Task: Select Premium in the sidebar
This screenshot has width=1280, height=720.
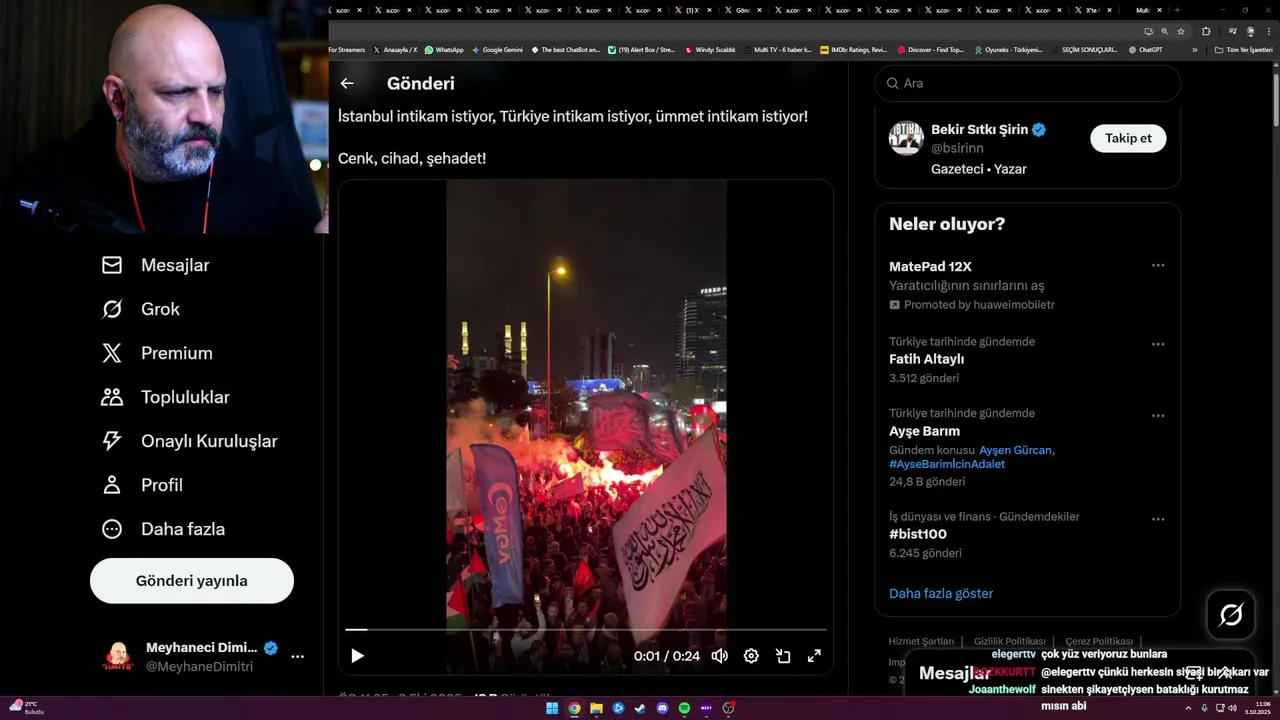Action: coord(157,353)
